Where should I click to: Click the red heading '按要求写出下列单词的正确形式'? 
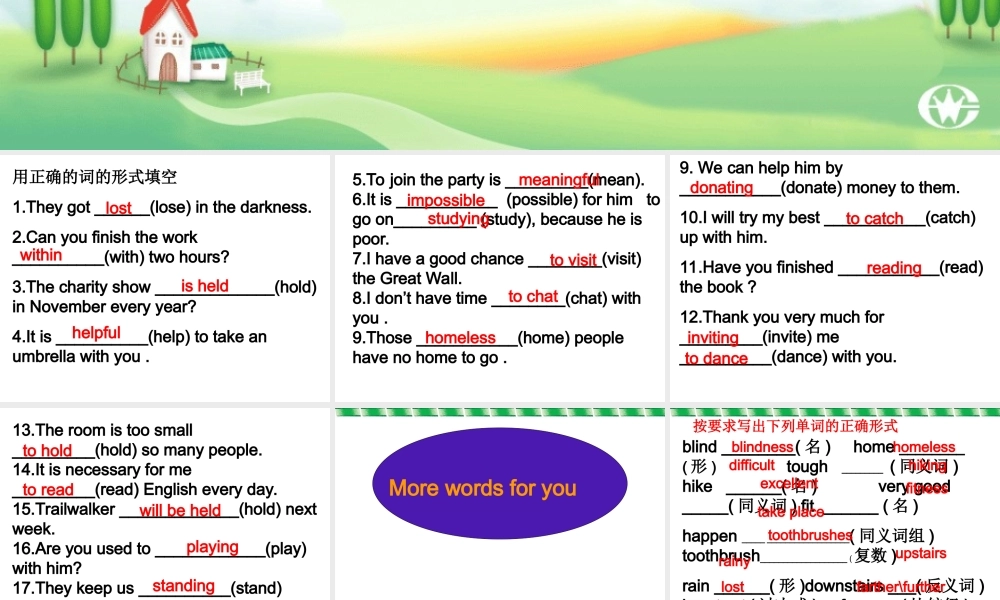795,426
